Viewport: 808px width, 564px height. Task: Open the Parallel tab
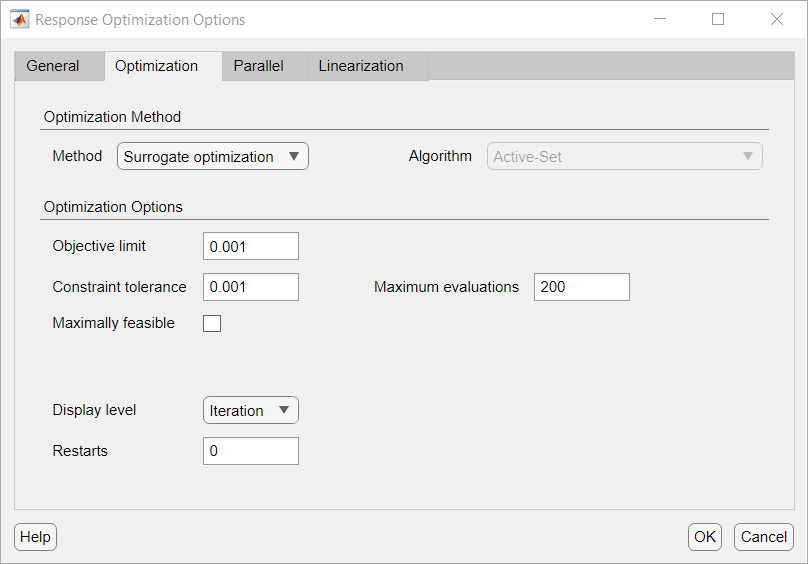(x=259, y=66)
